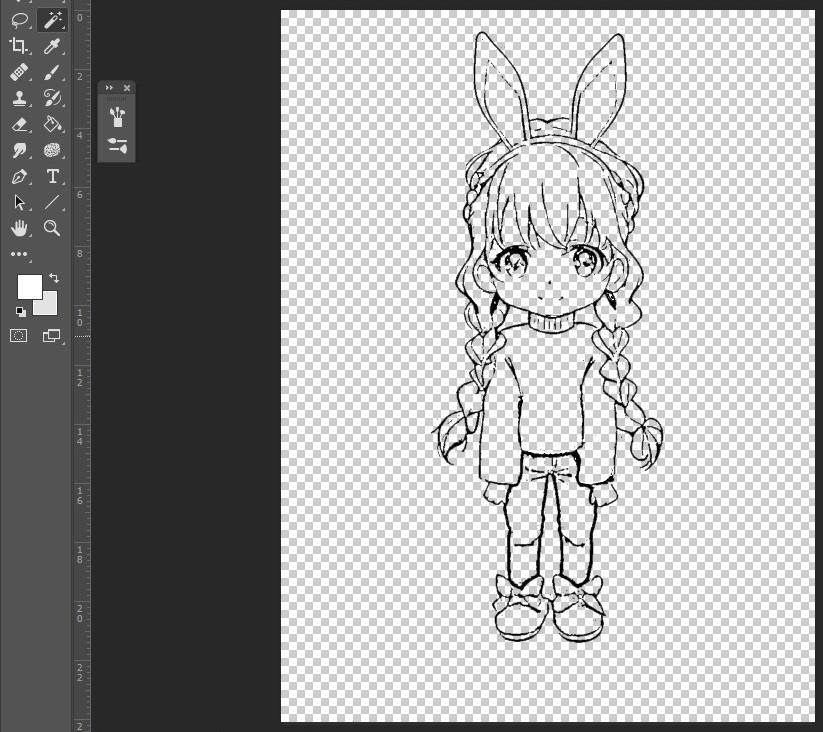Select the Spot Healing Brush tool
The width and height of the screenshot is (823, 732).
click(19, 72)
